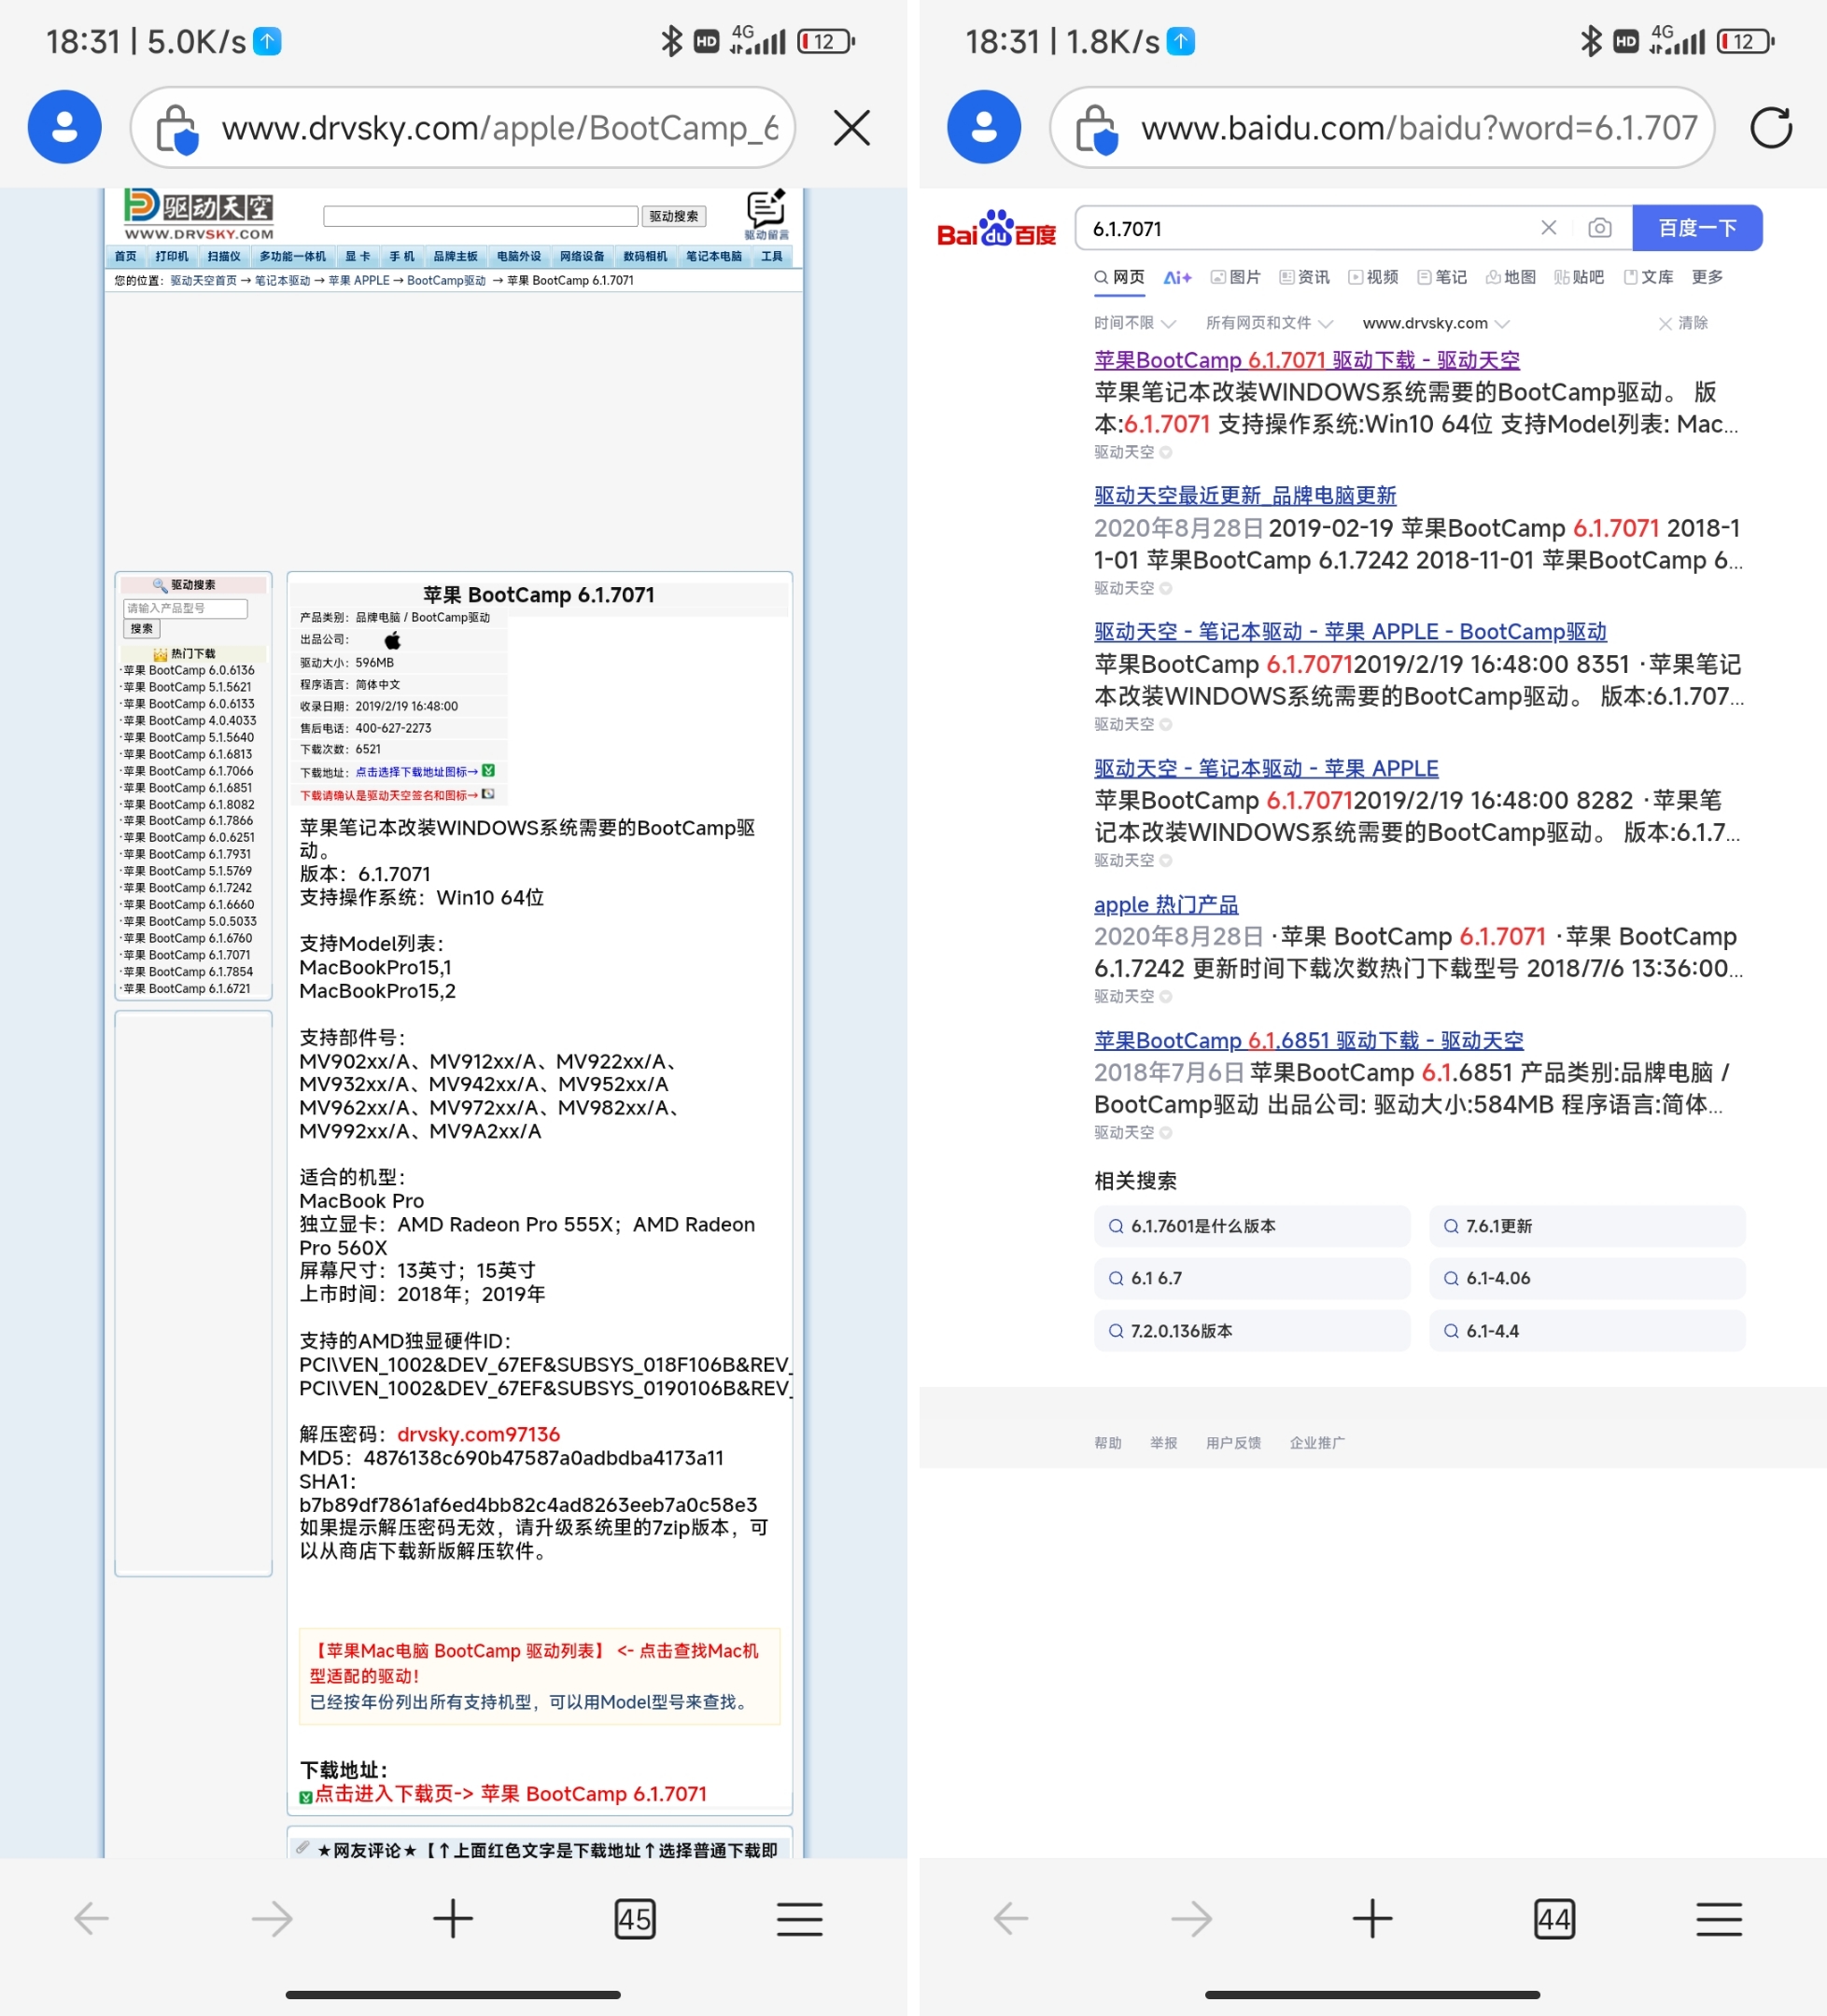Viewport: 1827px width, 2016px height.
Task: Tap the profile avatar beside the address bar
Action: point(65,127)
